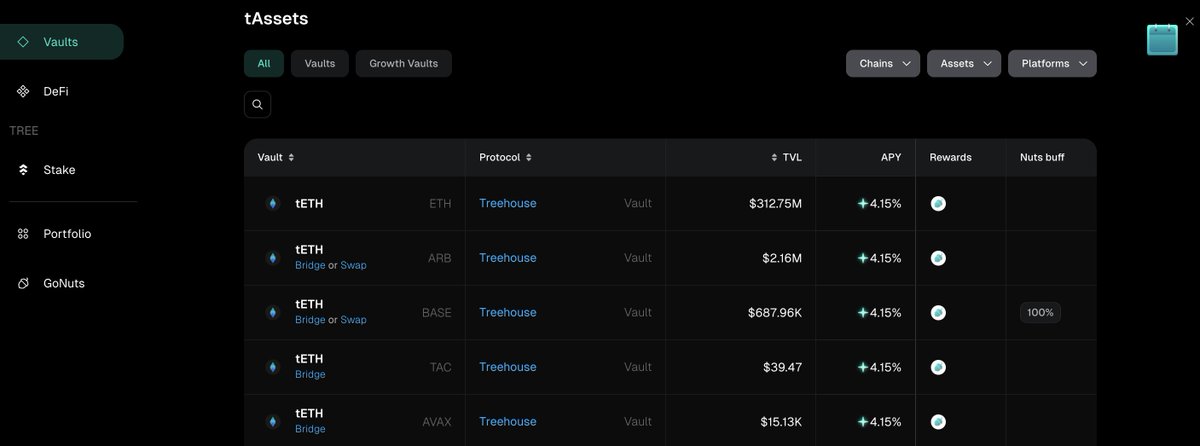
Task: Click the tETH token icon in ETH row
Action: 272,203
